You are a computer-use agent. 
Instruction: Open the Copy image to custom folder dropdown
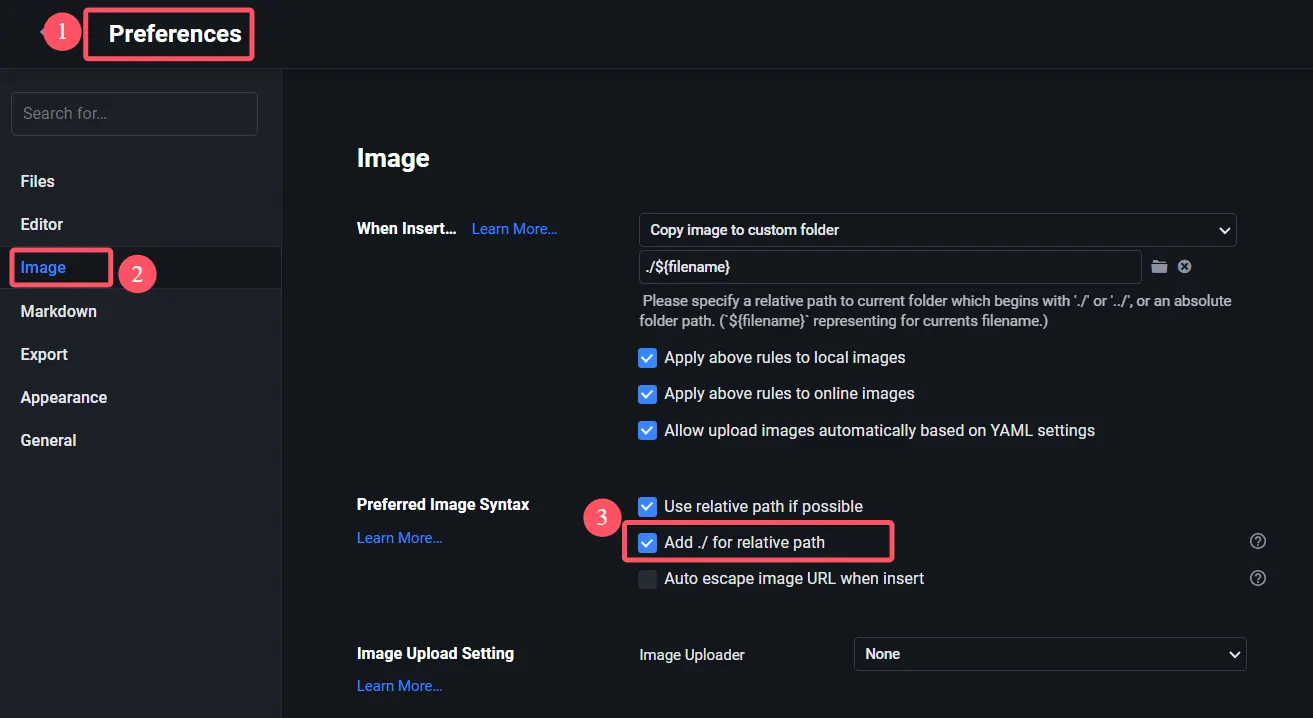tap(937, 230)
